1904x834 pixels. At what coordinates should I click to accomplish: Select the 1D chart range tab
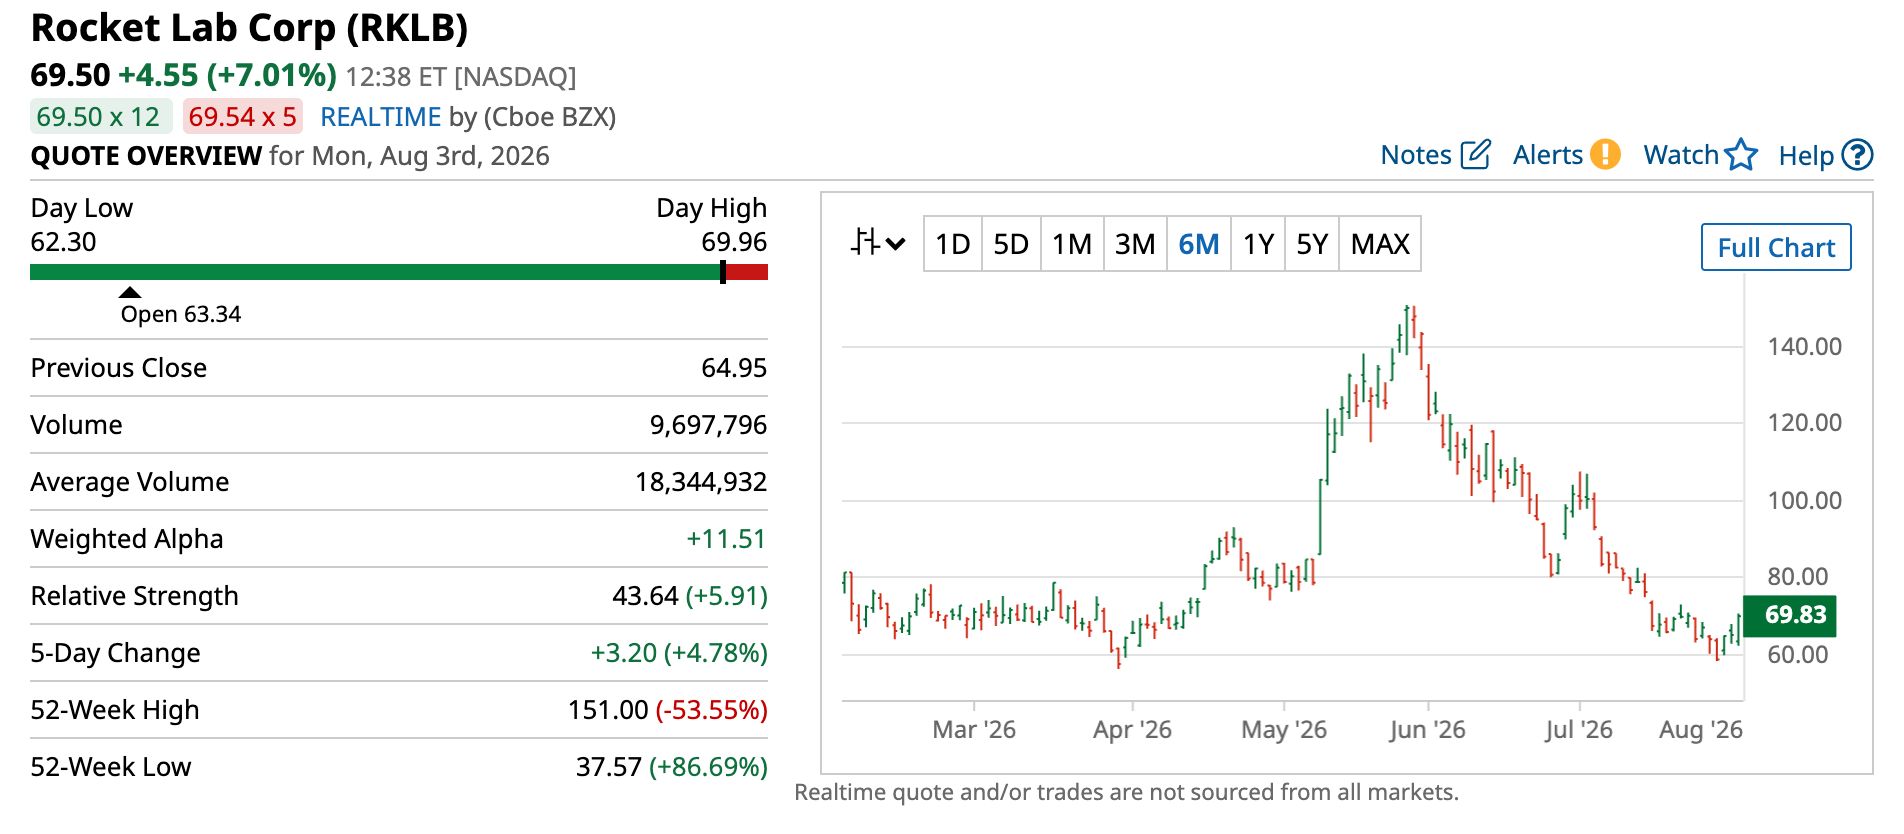[952, 244]
